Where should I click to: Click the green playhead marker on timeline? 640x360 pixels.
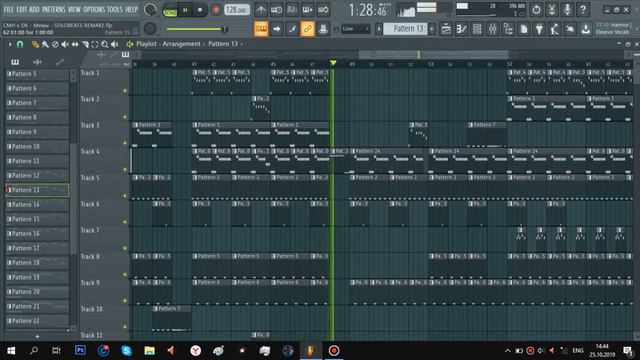(x=333, y=63)
